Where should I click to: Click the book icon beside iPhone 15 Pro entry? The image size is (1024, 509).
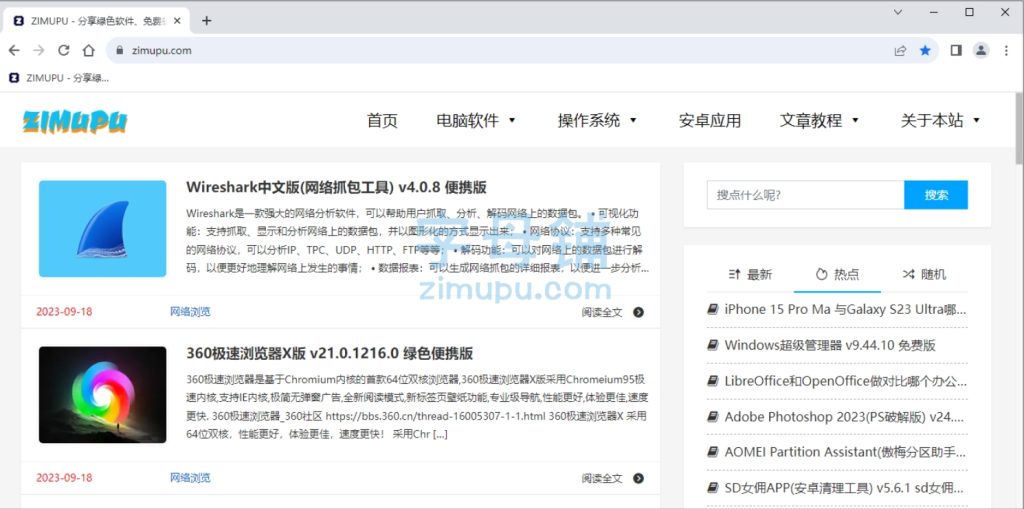point(712,309)
